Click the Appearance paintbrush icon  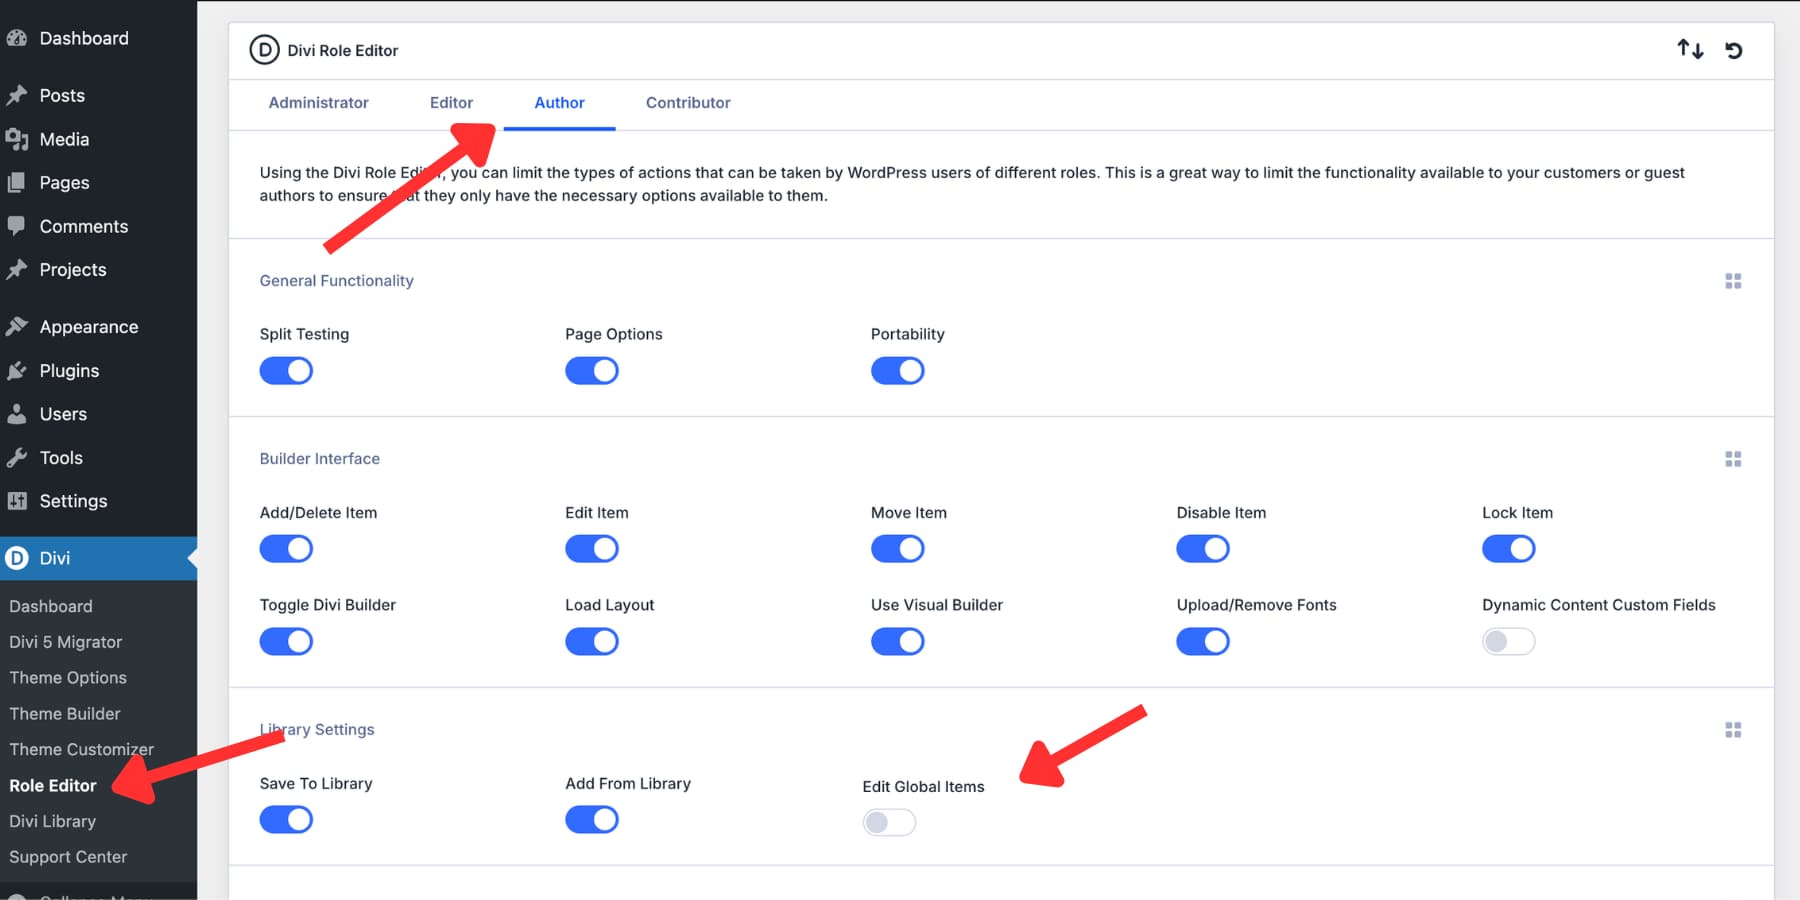(18, 326)
